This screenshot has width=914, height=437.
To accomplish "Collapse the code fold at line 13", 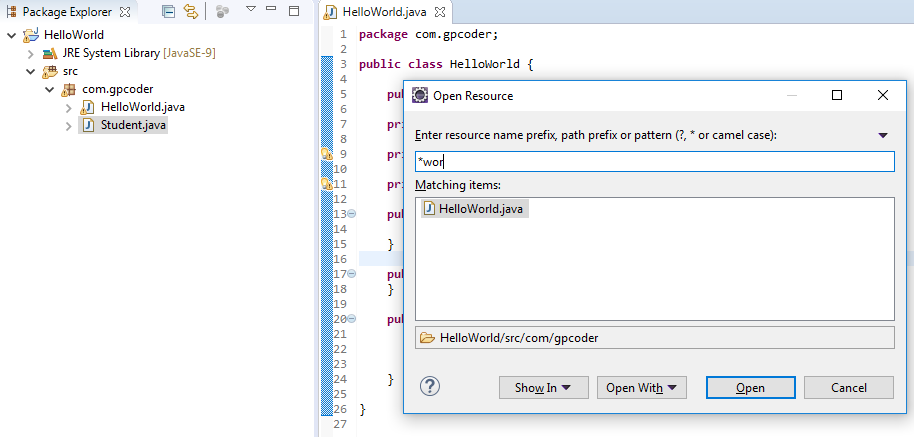I will [350, 214].
